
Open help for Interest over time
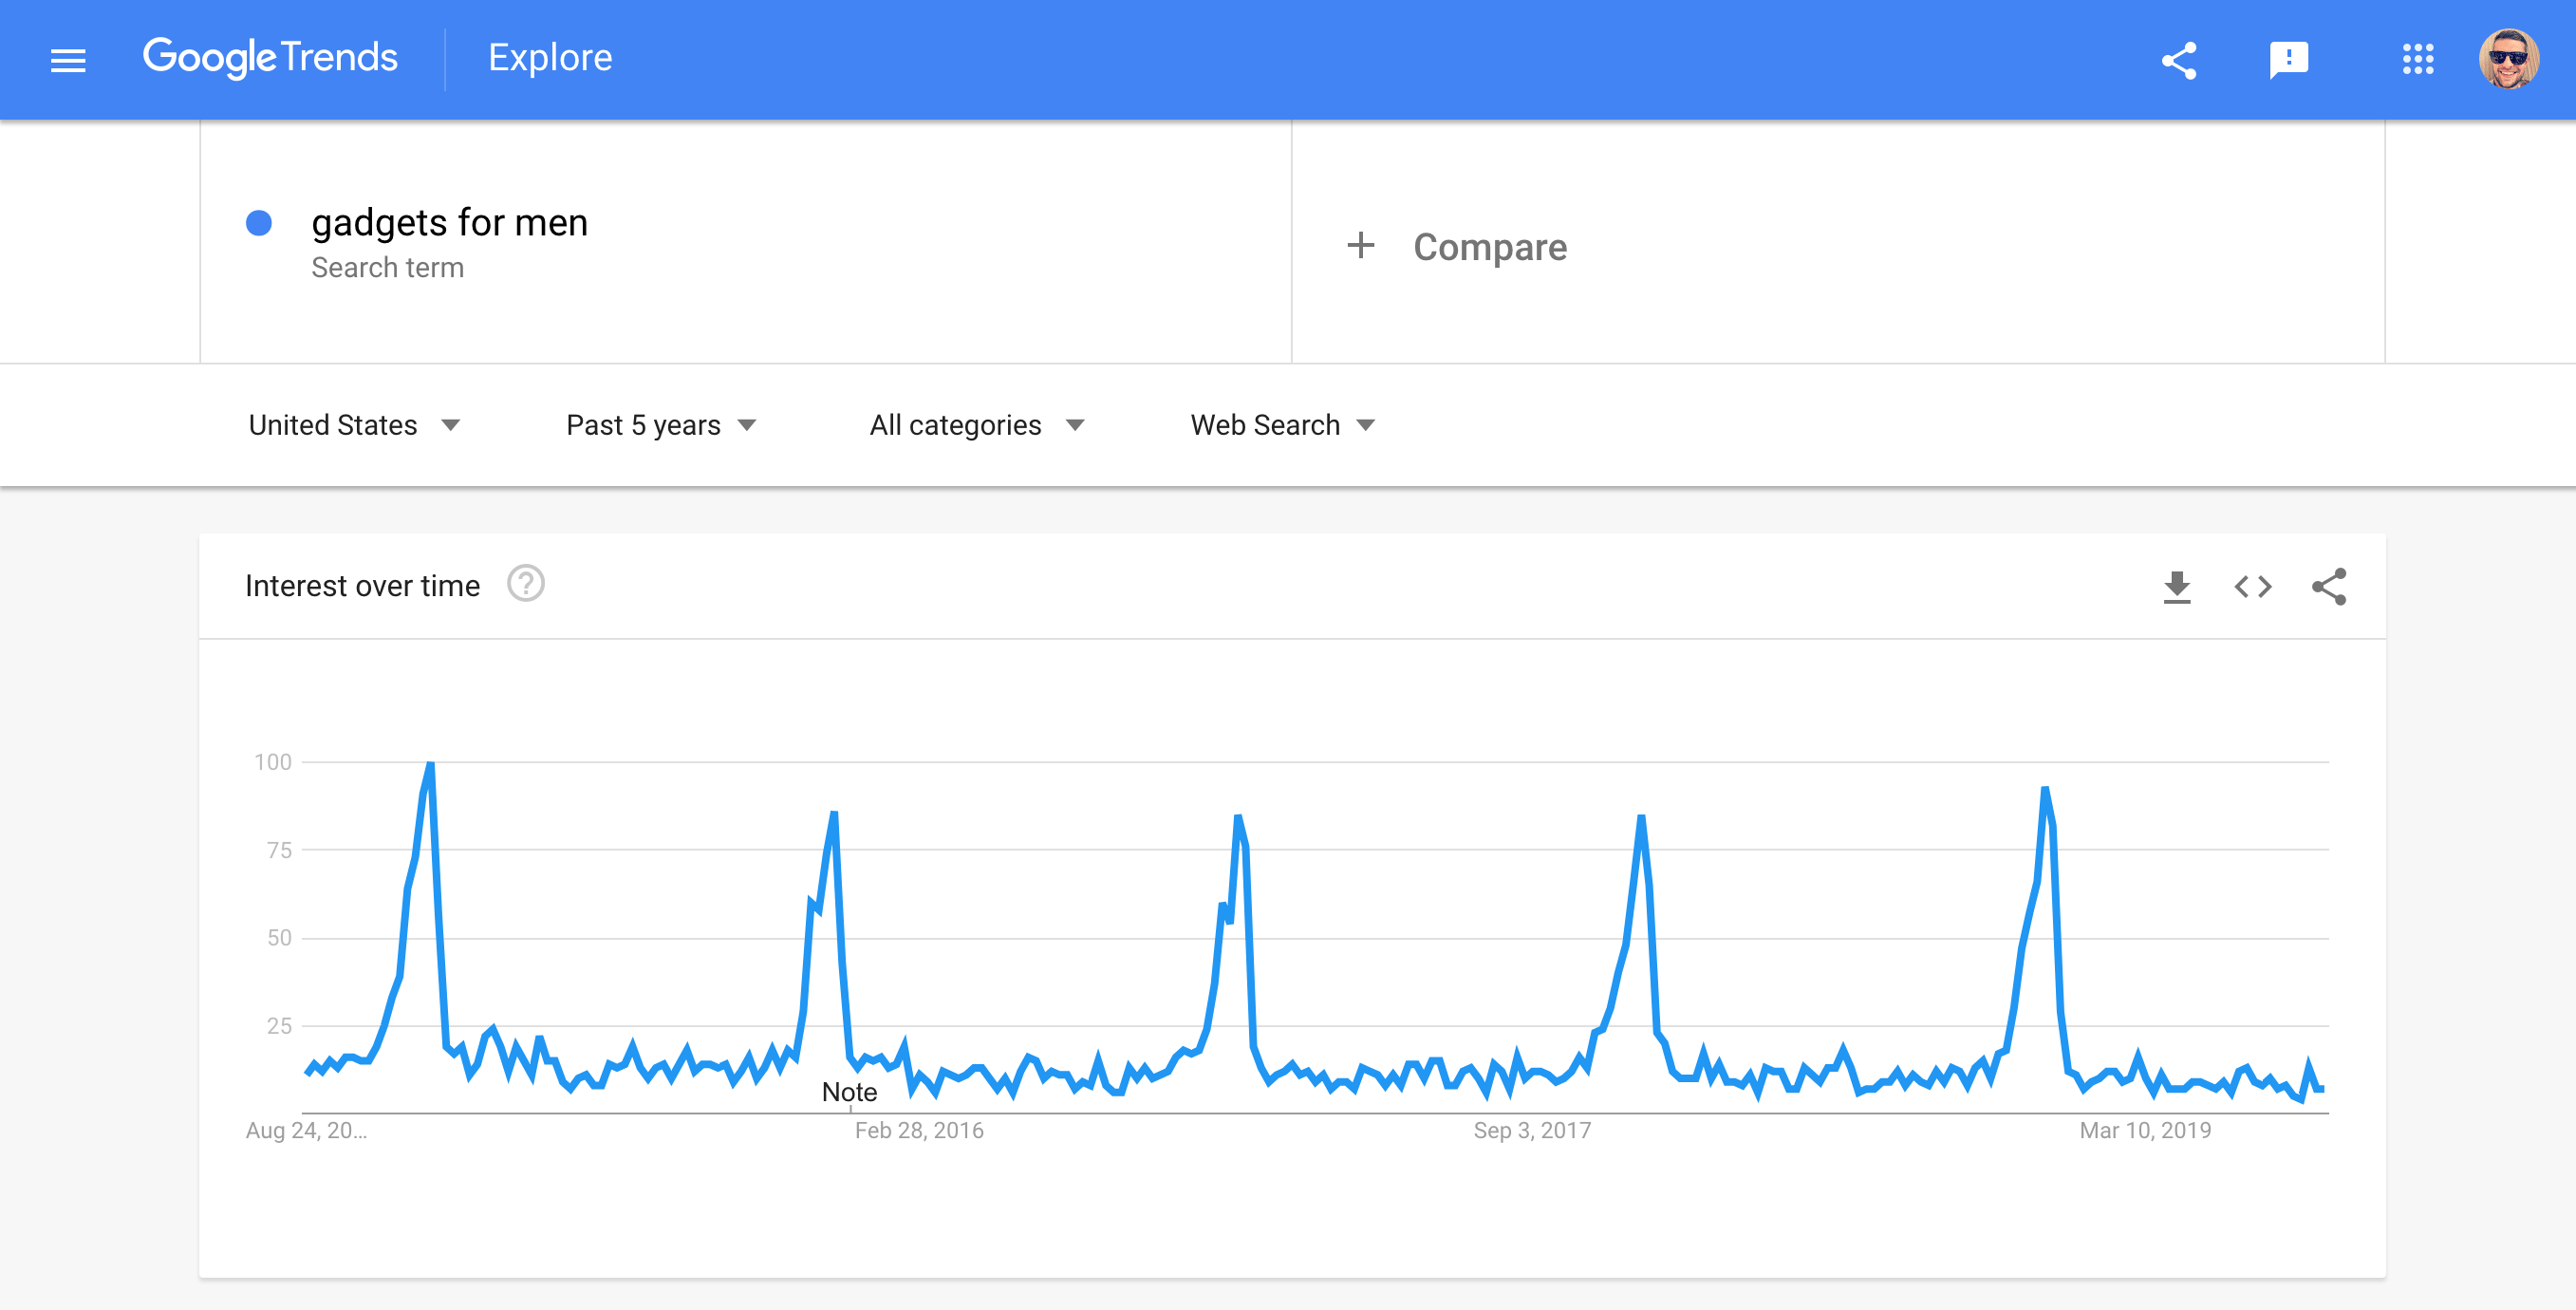[x=525, y=584]
